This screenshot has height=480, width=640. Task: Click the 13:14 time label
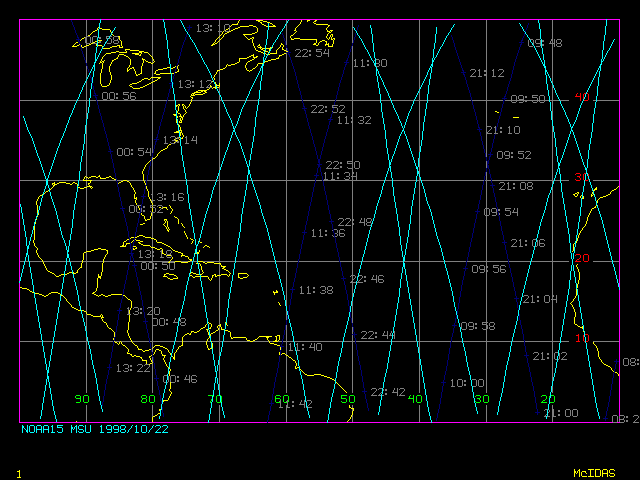(x=180, y=140)
